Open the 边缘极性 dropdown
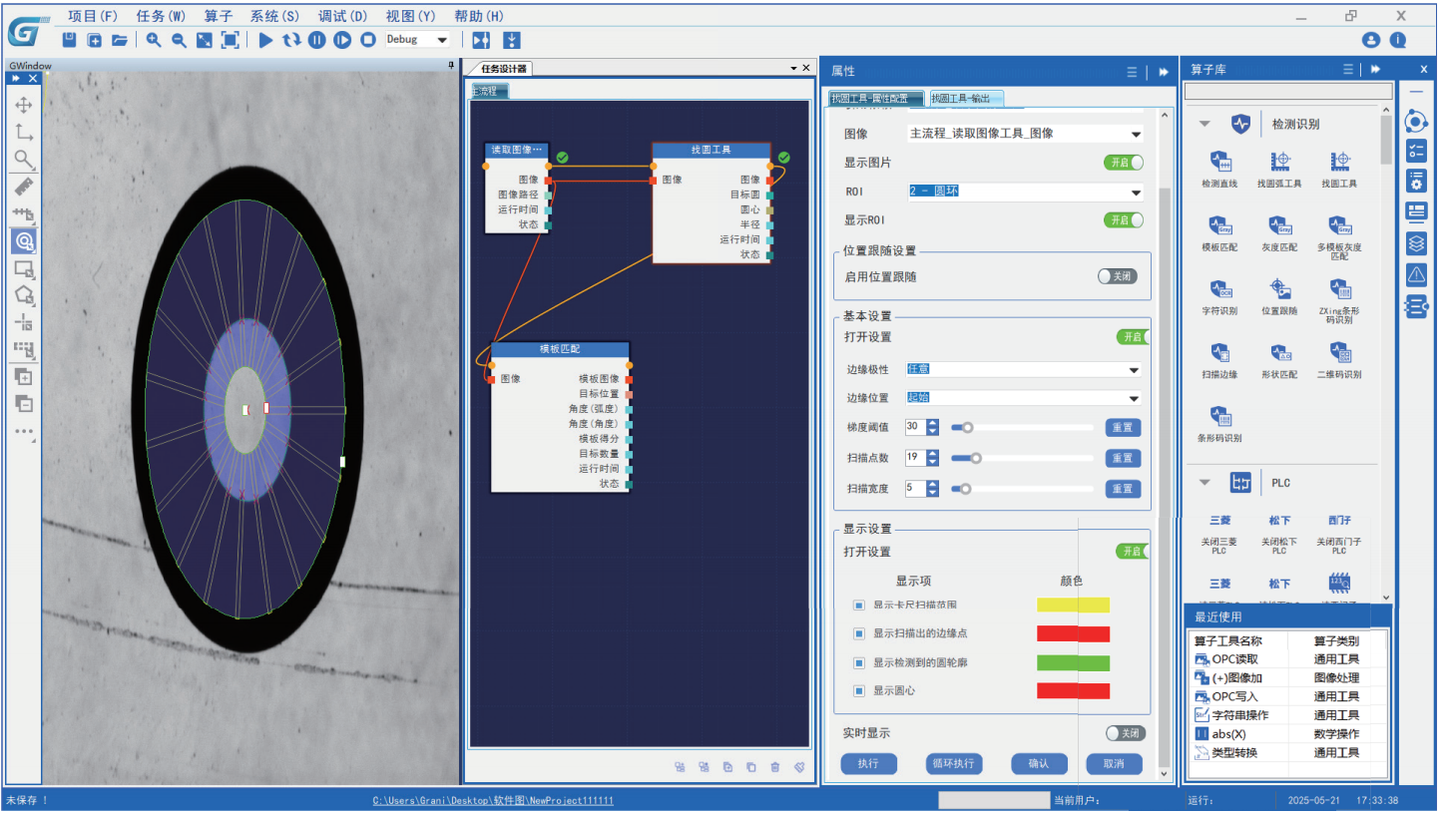 coord(1134,370)
